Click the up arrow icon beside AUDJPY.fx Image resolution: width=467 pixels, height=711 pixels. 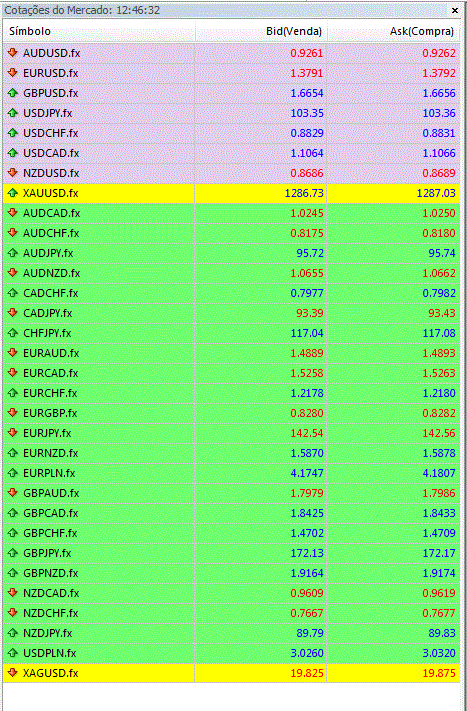[13, 253]
